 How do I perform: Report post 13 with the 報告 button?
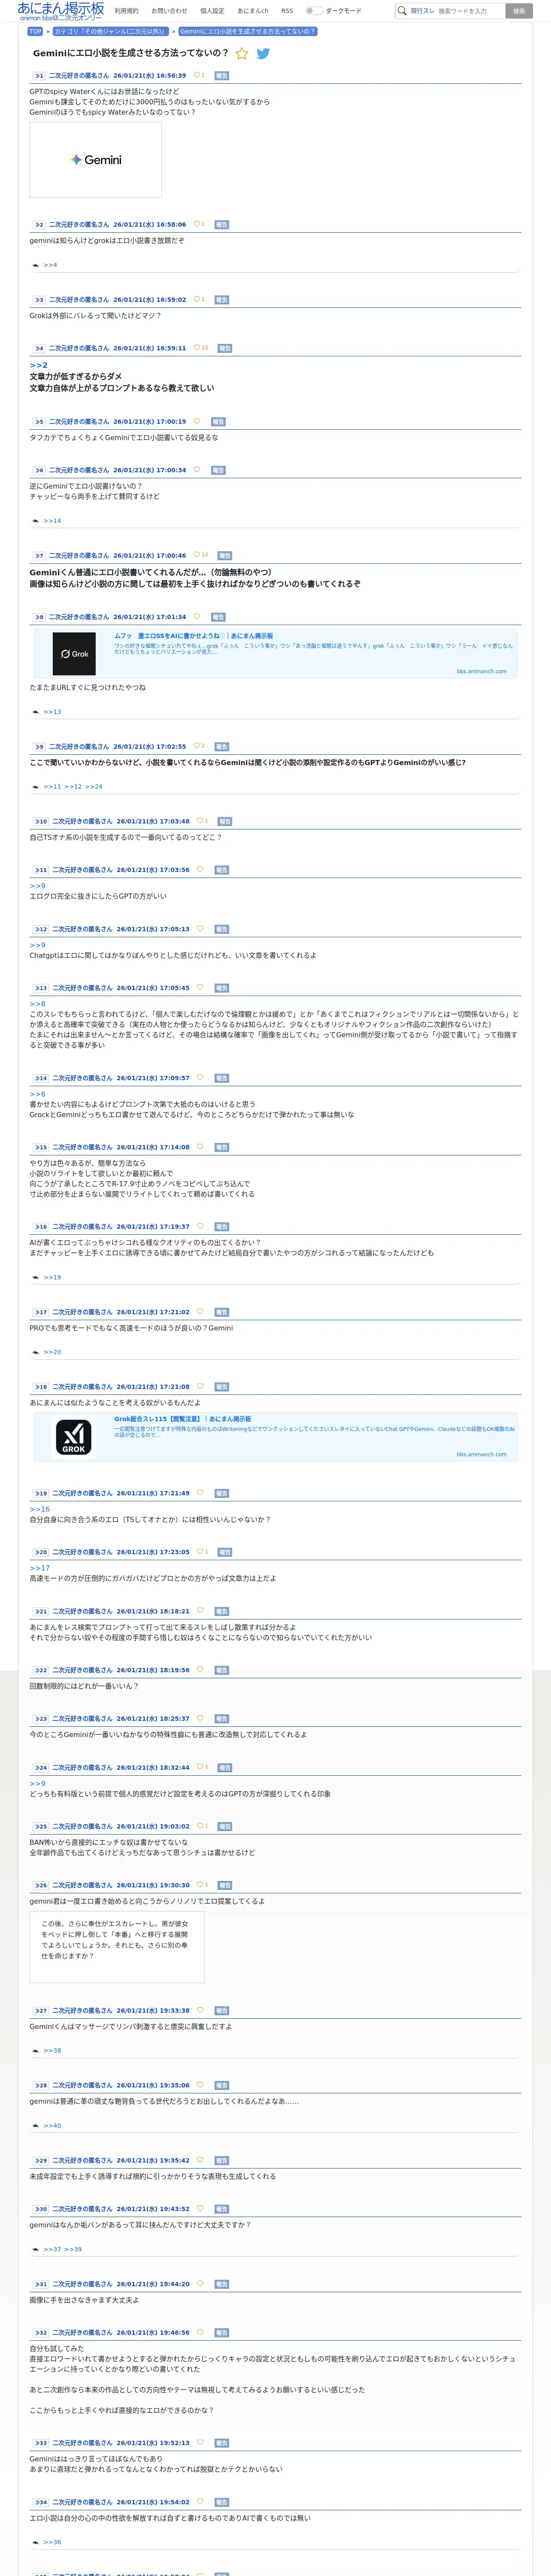point(222,987)
